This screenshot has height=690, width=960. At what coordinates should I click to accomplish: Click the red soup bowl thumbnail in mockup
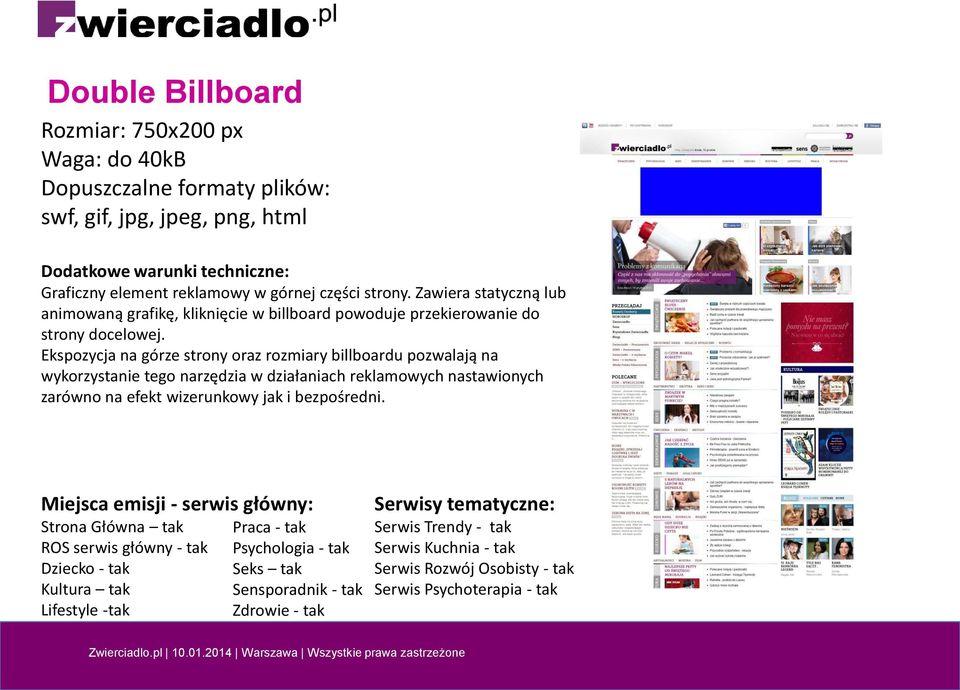(781, 280)
